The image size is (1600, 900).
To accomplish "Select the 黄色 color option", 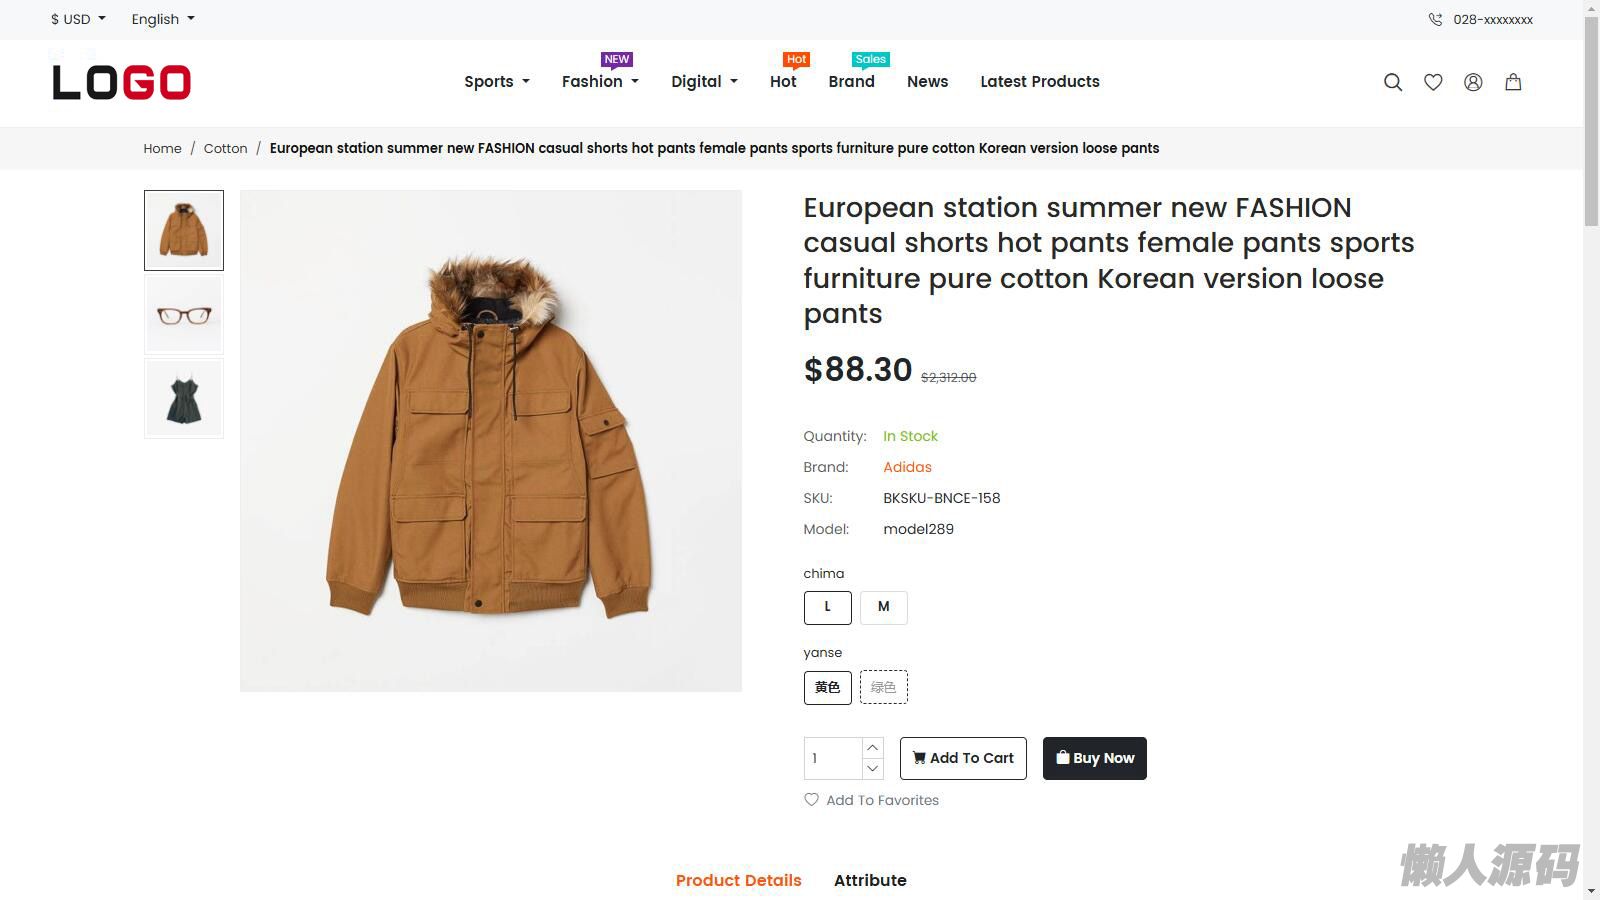I will click(827, 687).
